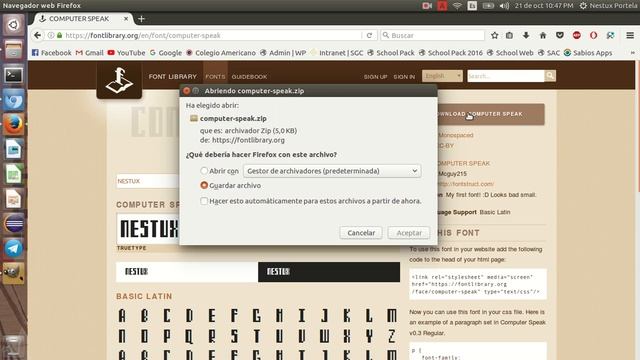
Task: Click SIGN IN in the header
Action: click(x=404, y=77)
